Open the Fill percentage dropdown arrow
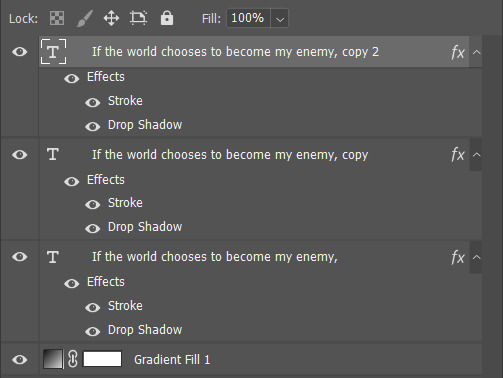 [280, 19]
